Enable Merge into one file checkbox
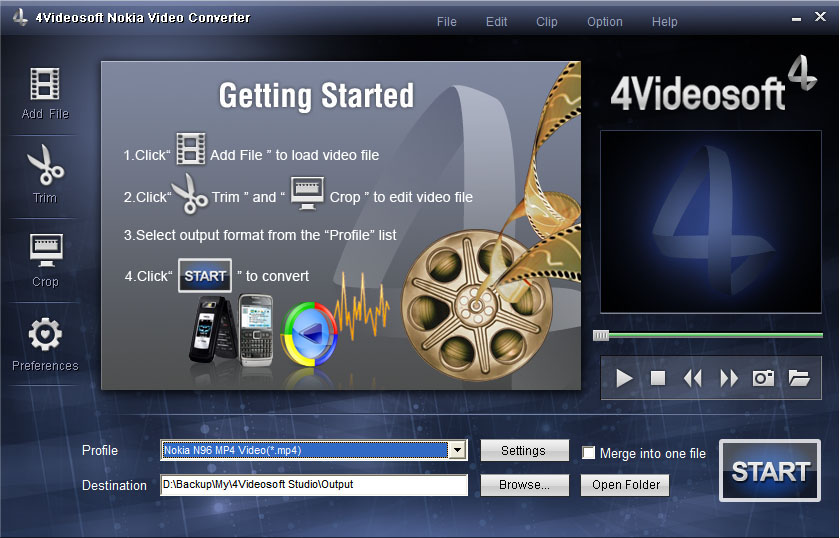 click(589, 453)
